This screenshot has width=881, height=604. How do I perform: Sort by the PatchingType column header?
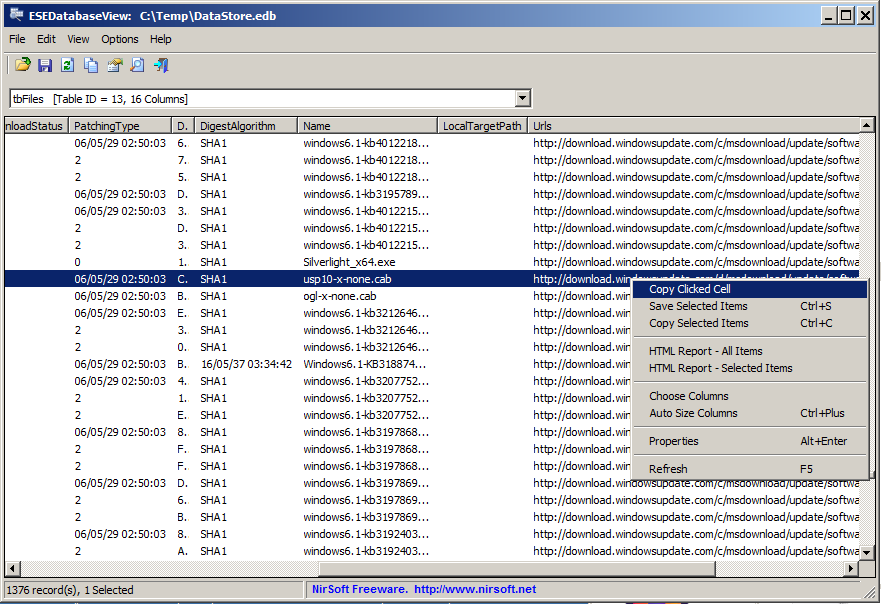pos(120,126)
